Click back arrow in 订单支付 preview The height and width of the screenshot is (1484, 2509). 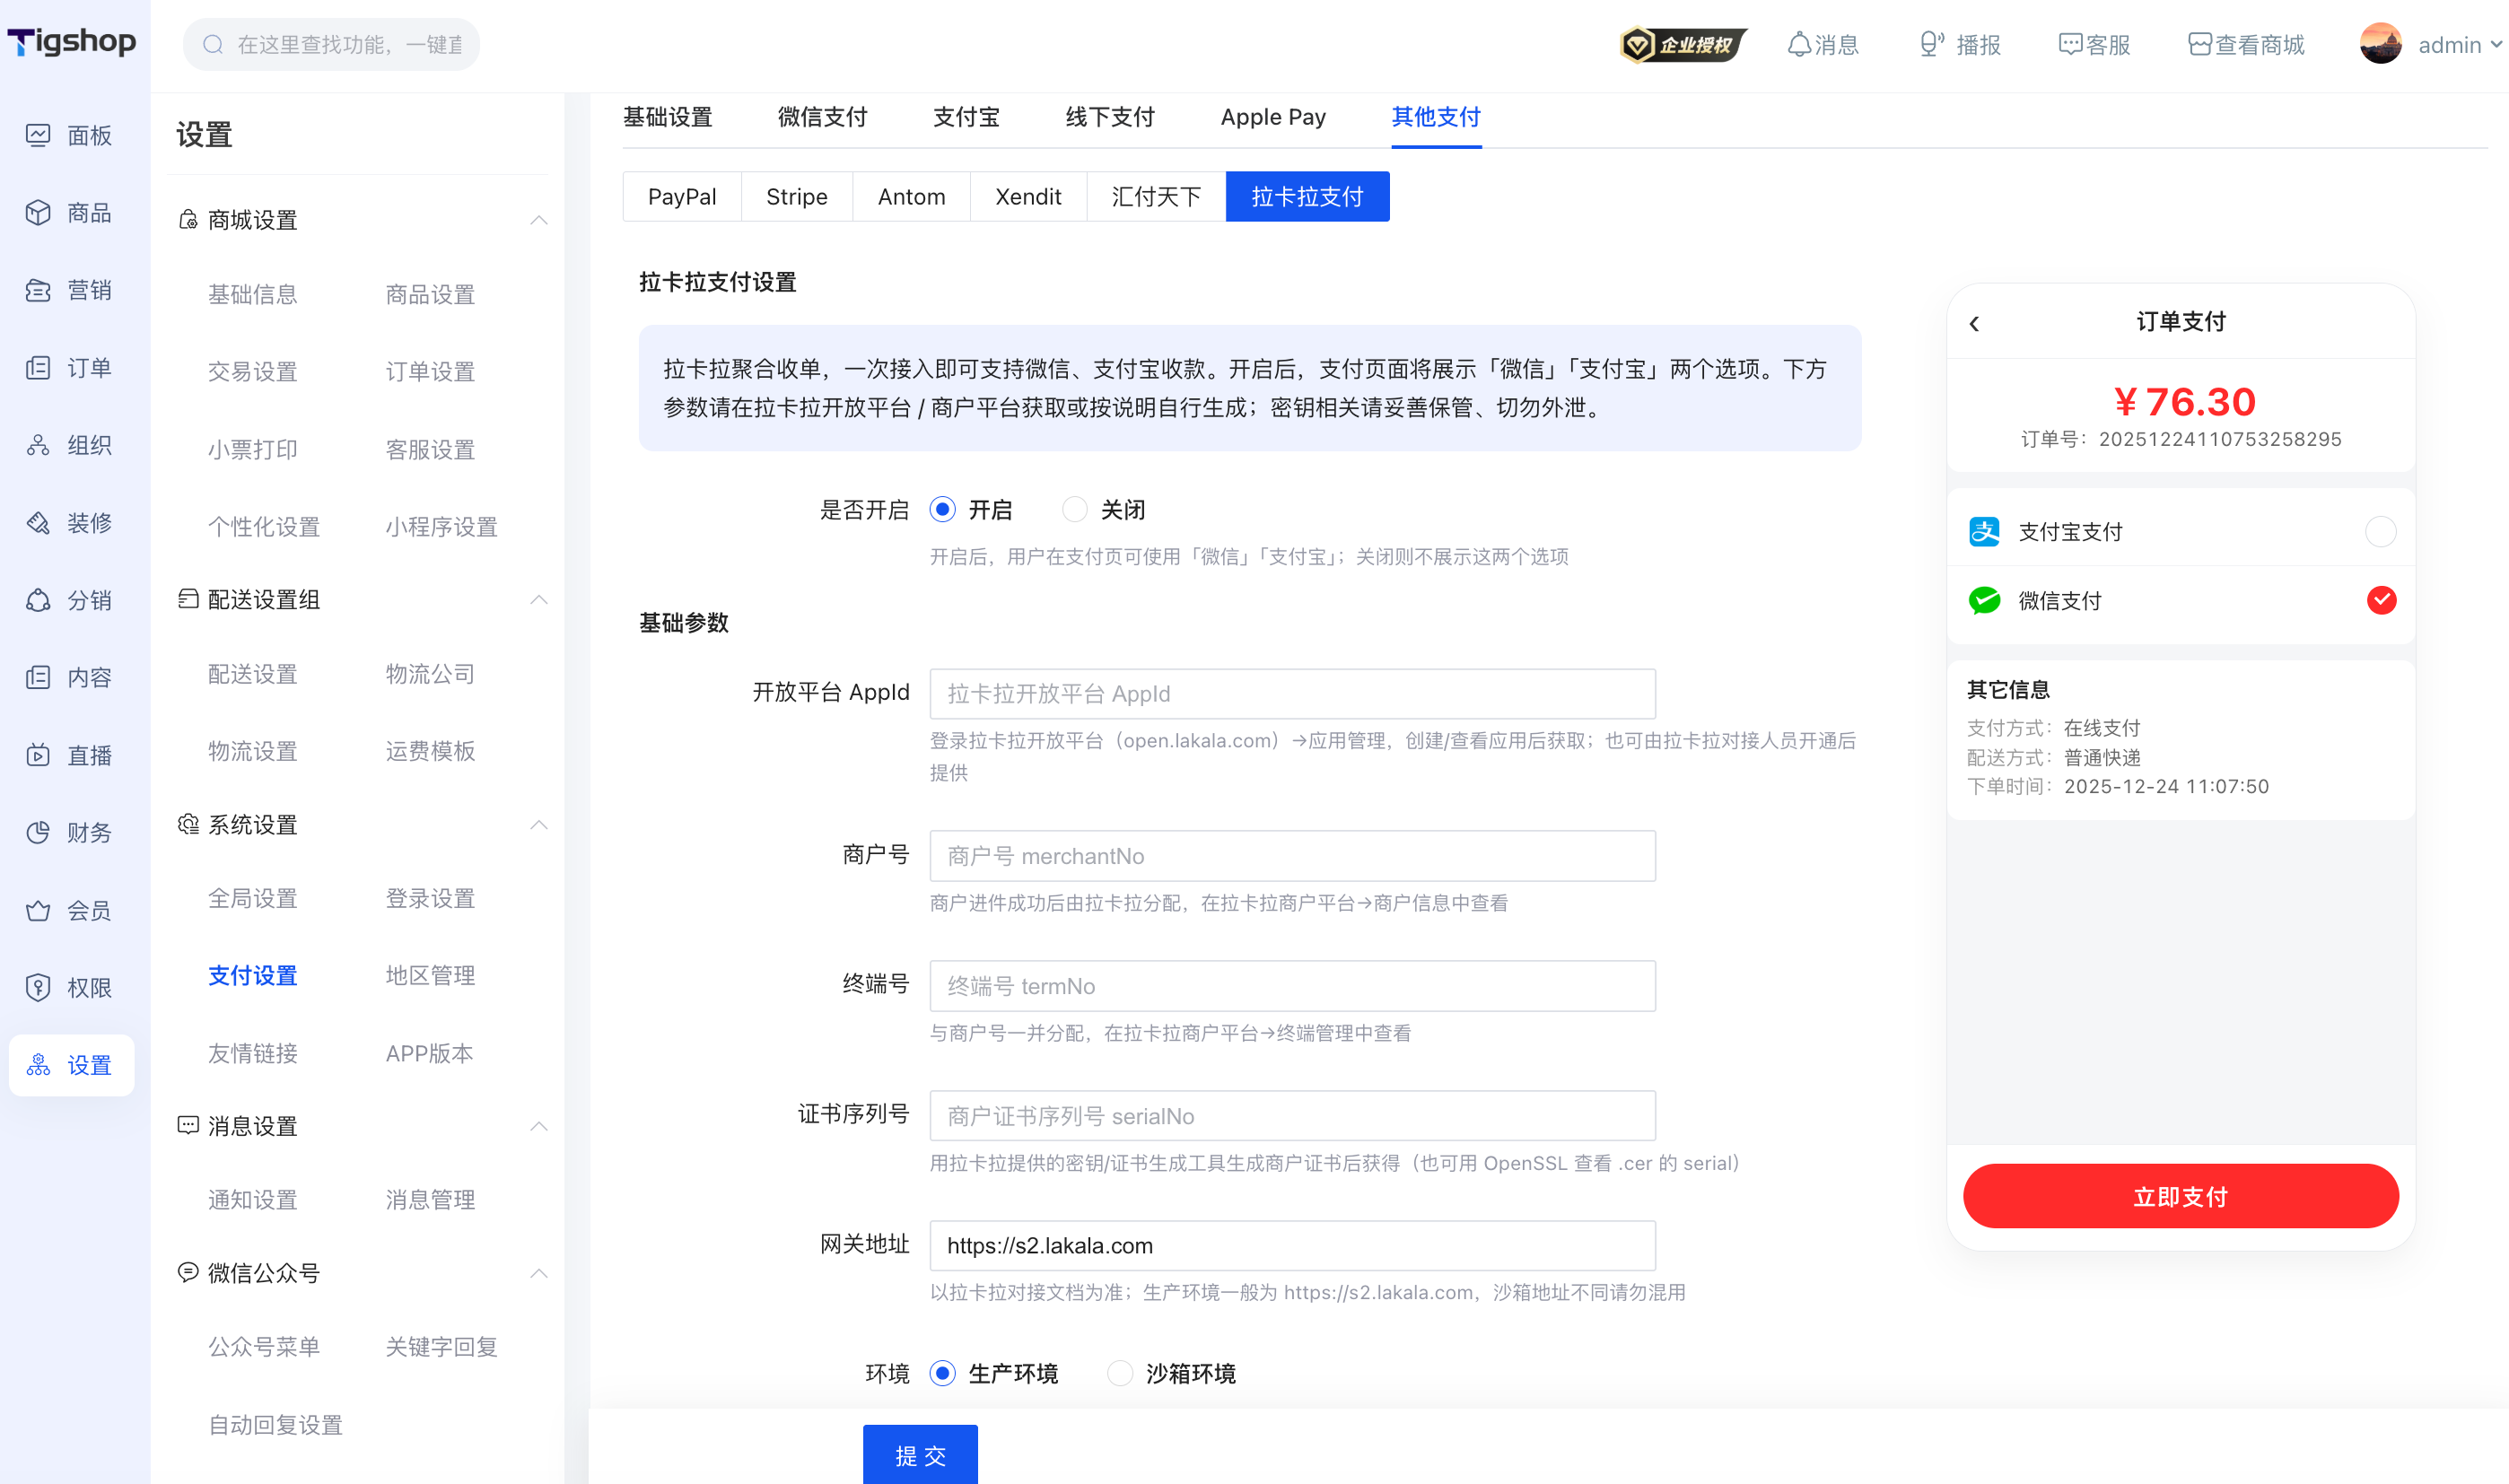[x=1974, y=323]
